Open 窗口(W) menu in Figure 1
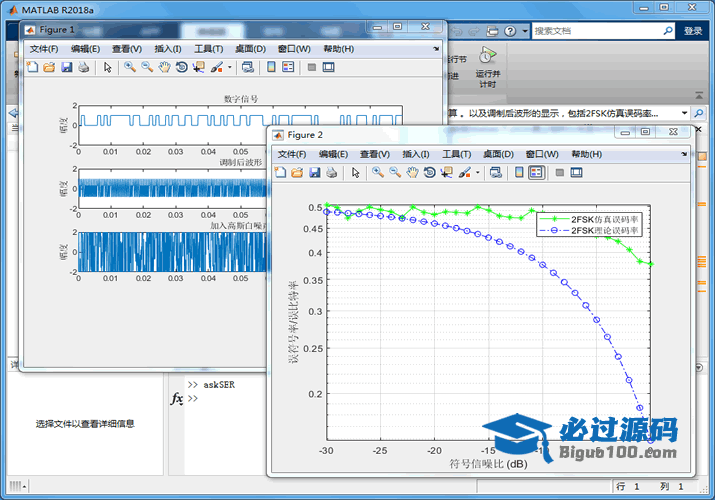 click(294, 49)
